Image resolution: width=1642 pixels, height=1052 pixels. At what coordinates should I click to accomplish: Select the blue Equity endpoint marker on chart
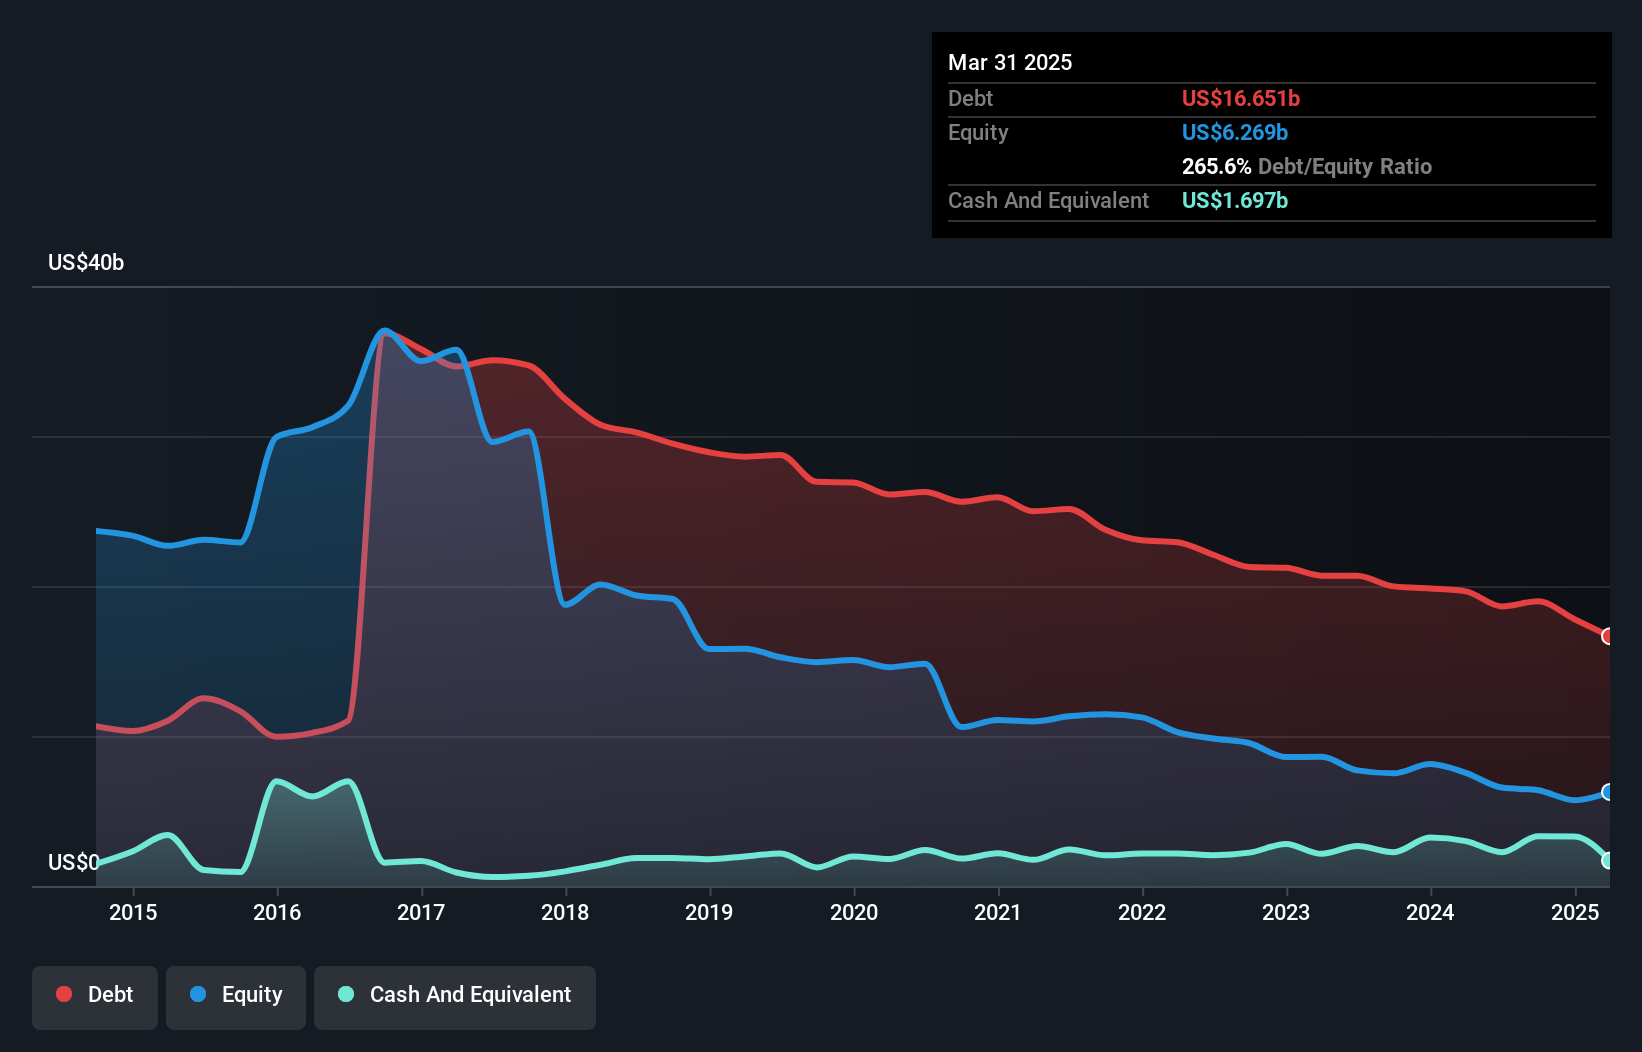click(x=1608, y=792)
